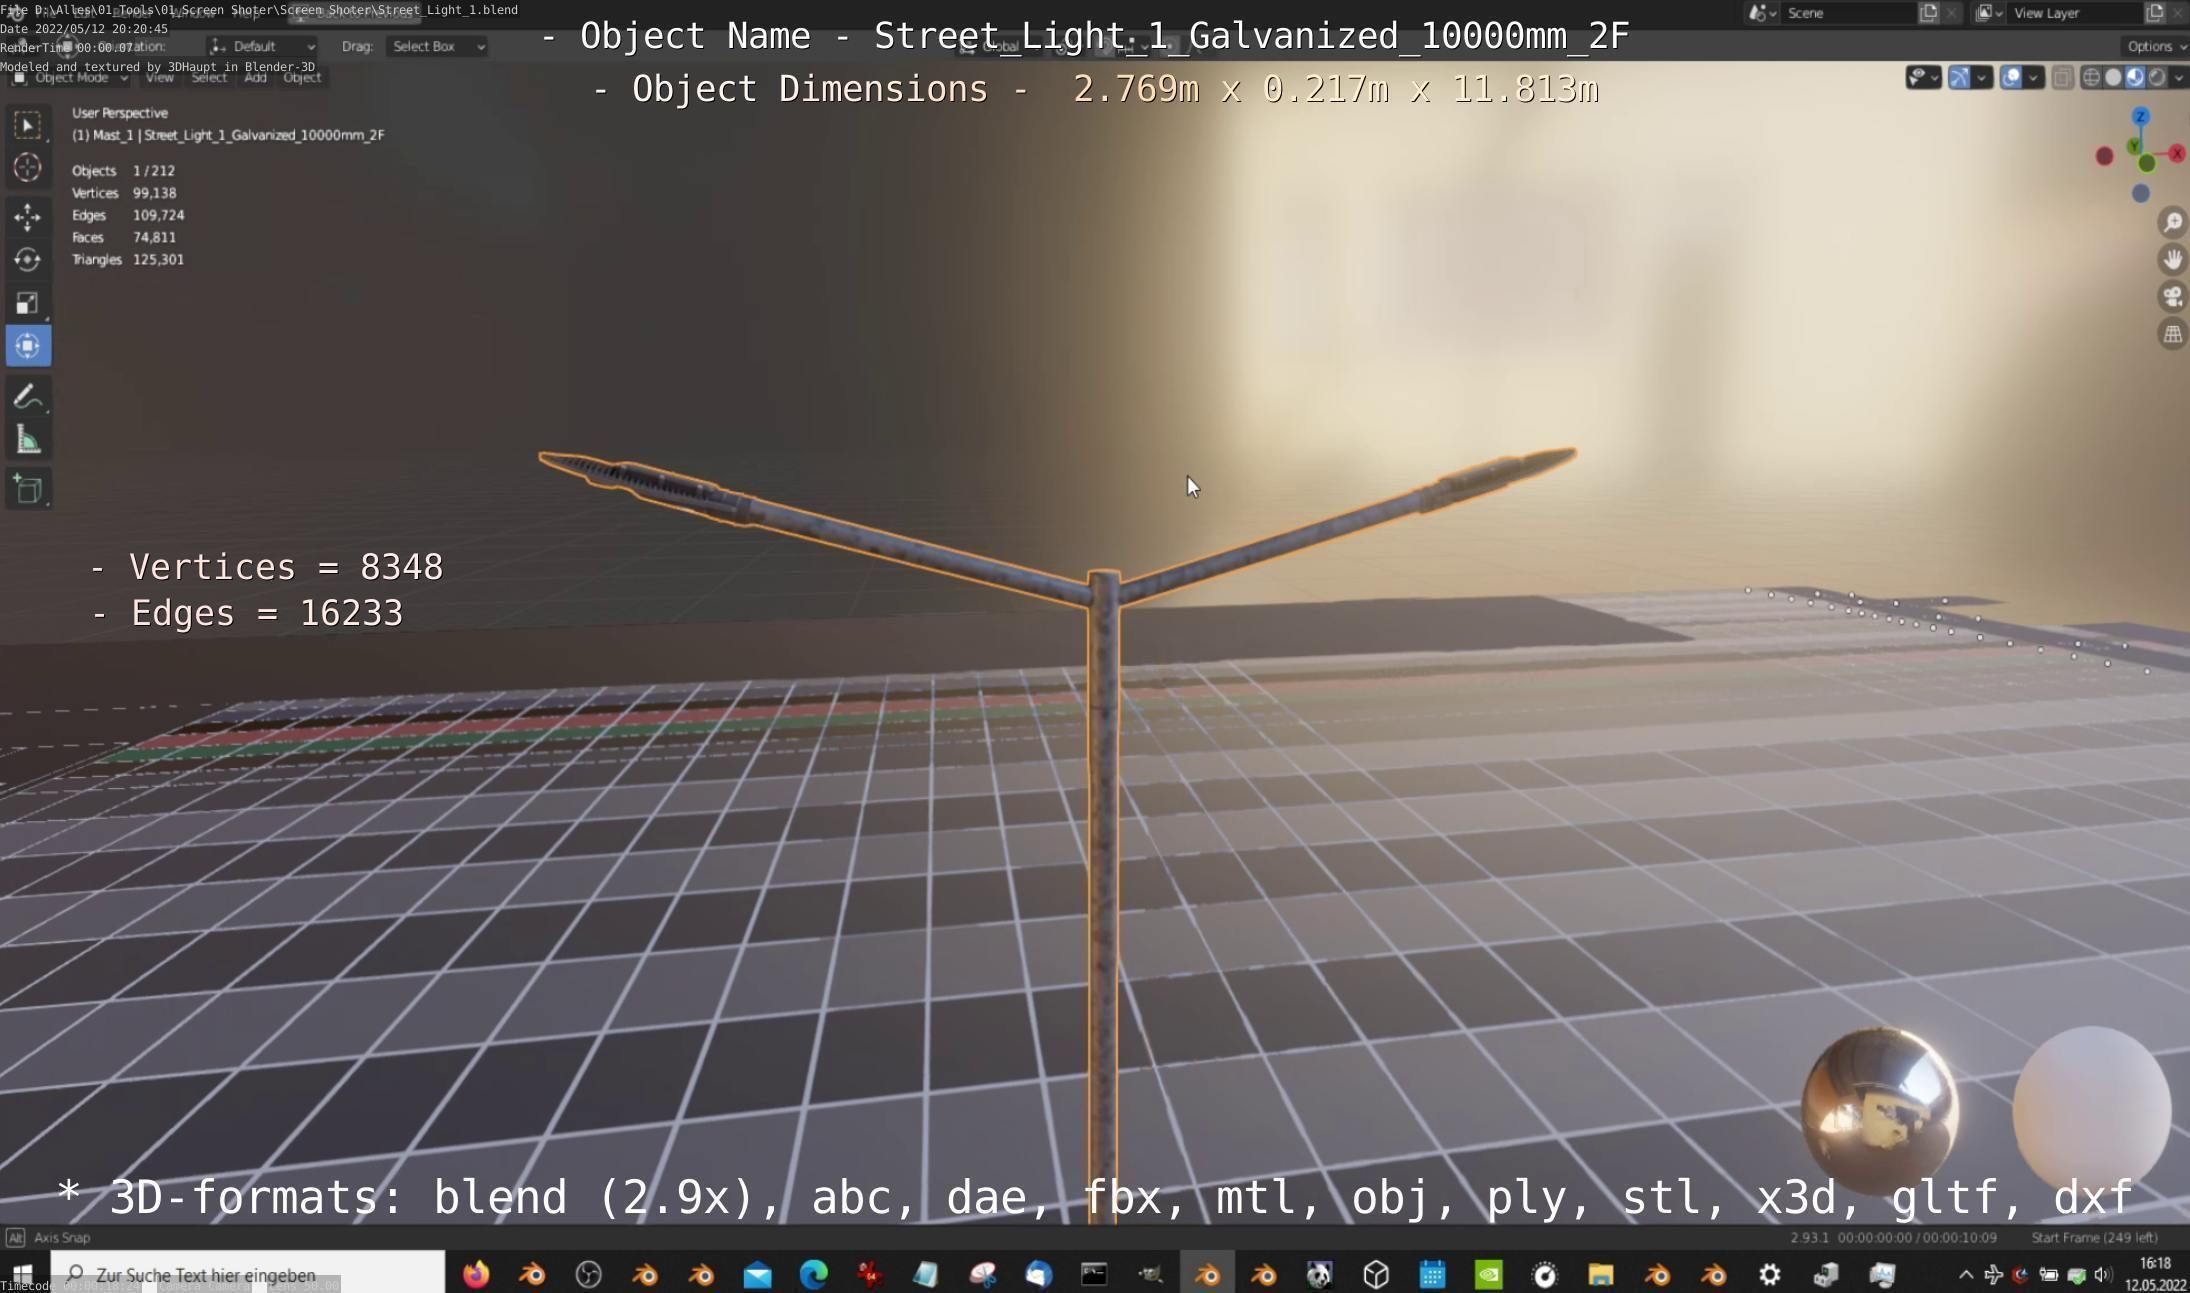Viewport: 2190px width, 1293px height.
Task: Select the Scale tool
Action: click(x=28, y=303)
